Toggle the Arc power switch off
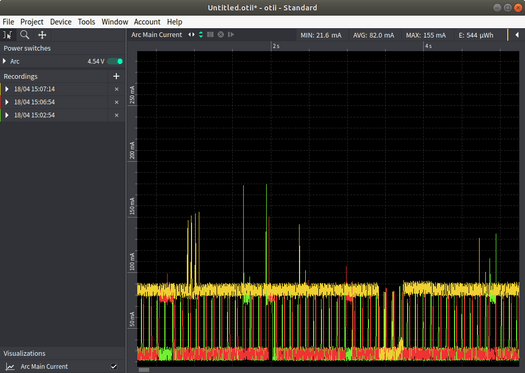525x373 pixels. pyautogui.click(x=115, y=61)
